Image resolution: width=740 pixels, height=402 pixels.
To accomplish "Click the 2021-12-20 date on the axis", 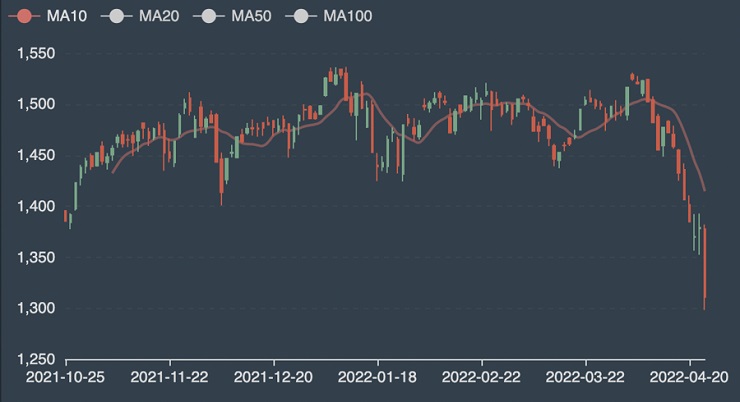I will pos(274,380).
